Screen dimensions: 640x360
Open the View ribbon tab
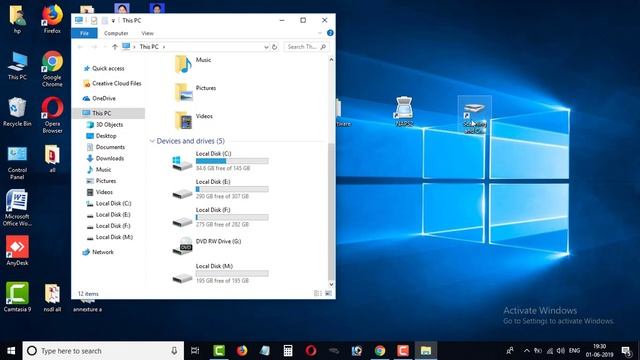coord(147,33)
